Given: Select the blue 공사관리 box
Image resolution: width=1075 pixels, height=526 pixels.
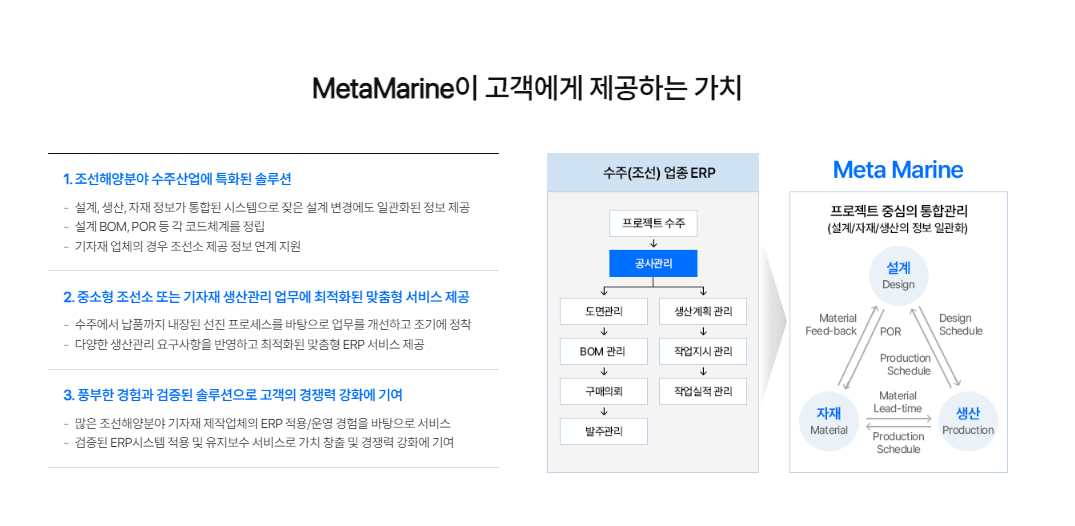Looking at the screenshot, I should (653, 263).
